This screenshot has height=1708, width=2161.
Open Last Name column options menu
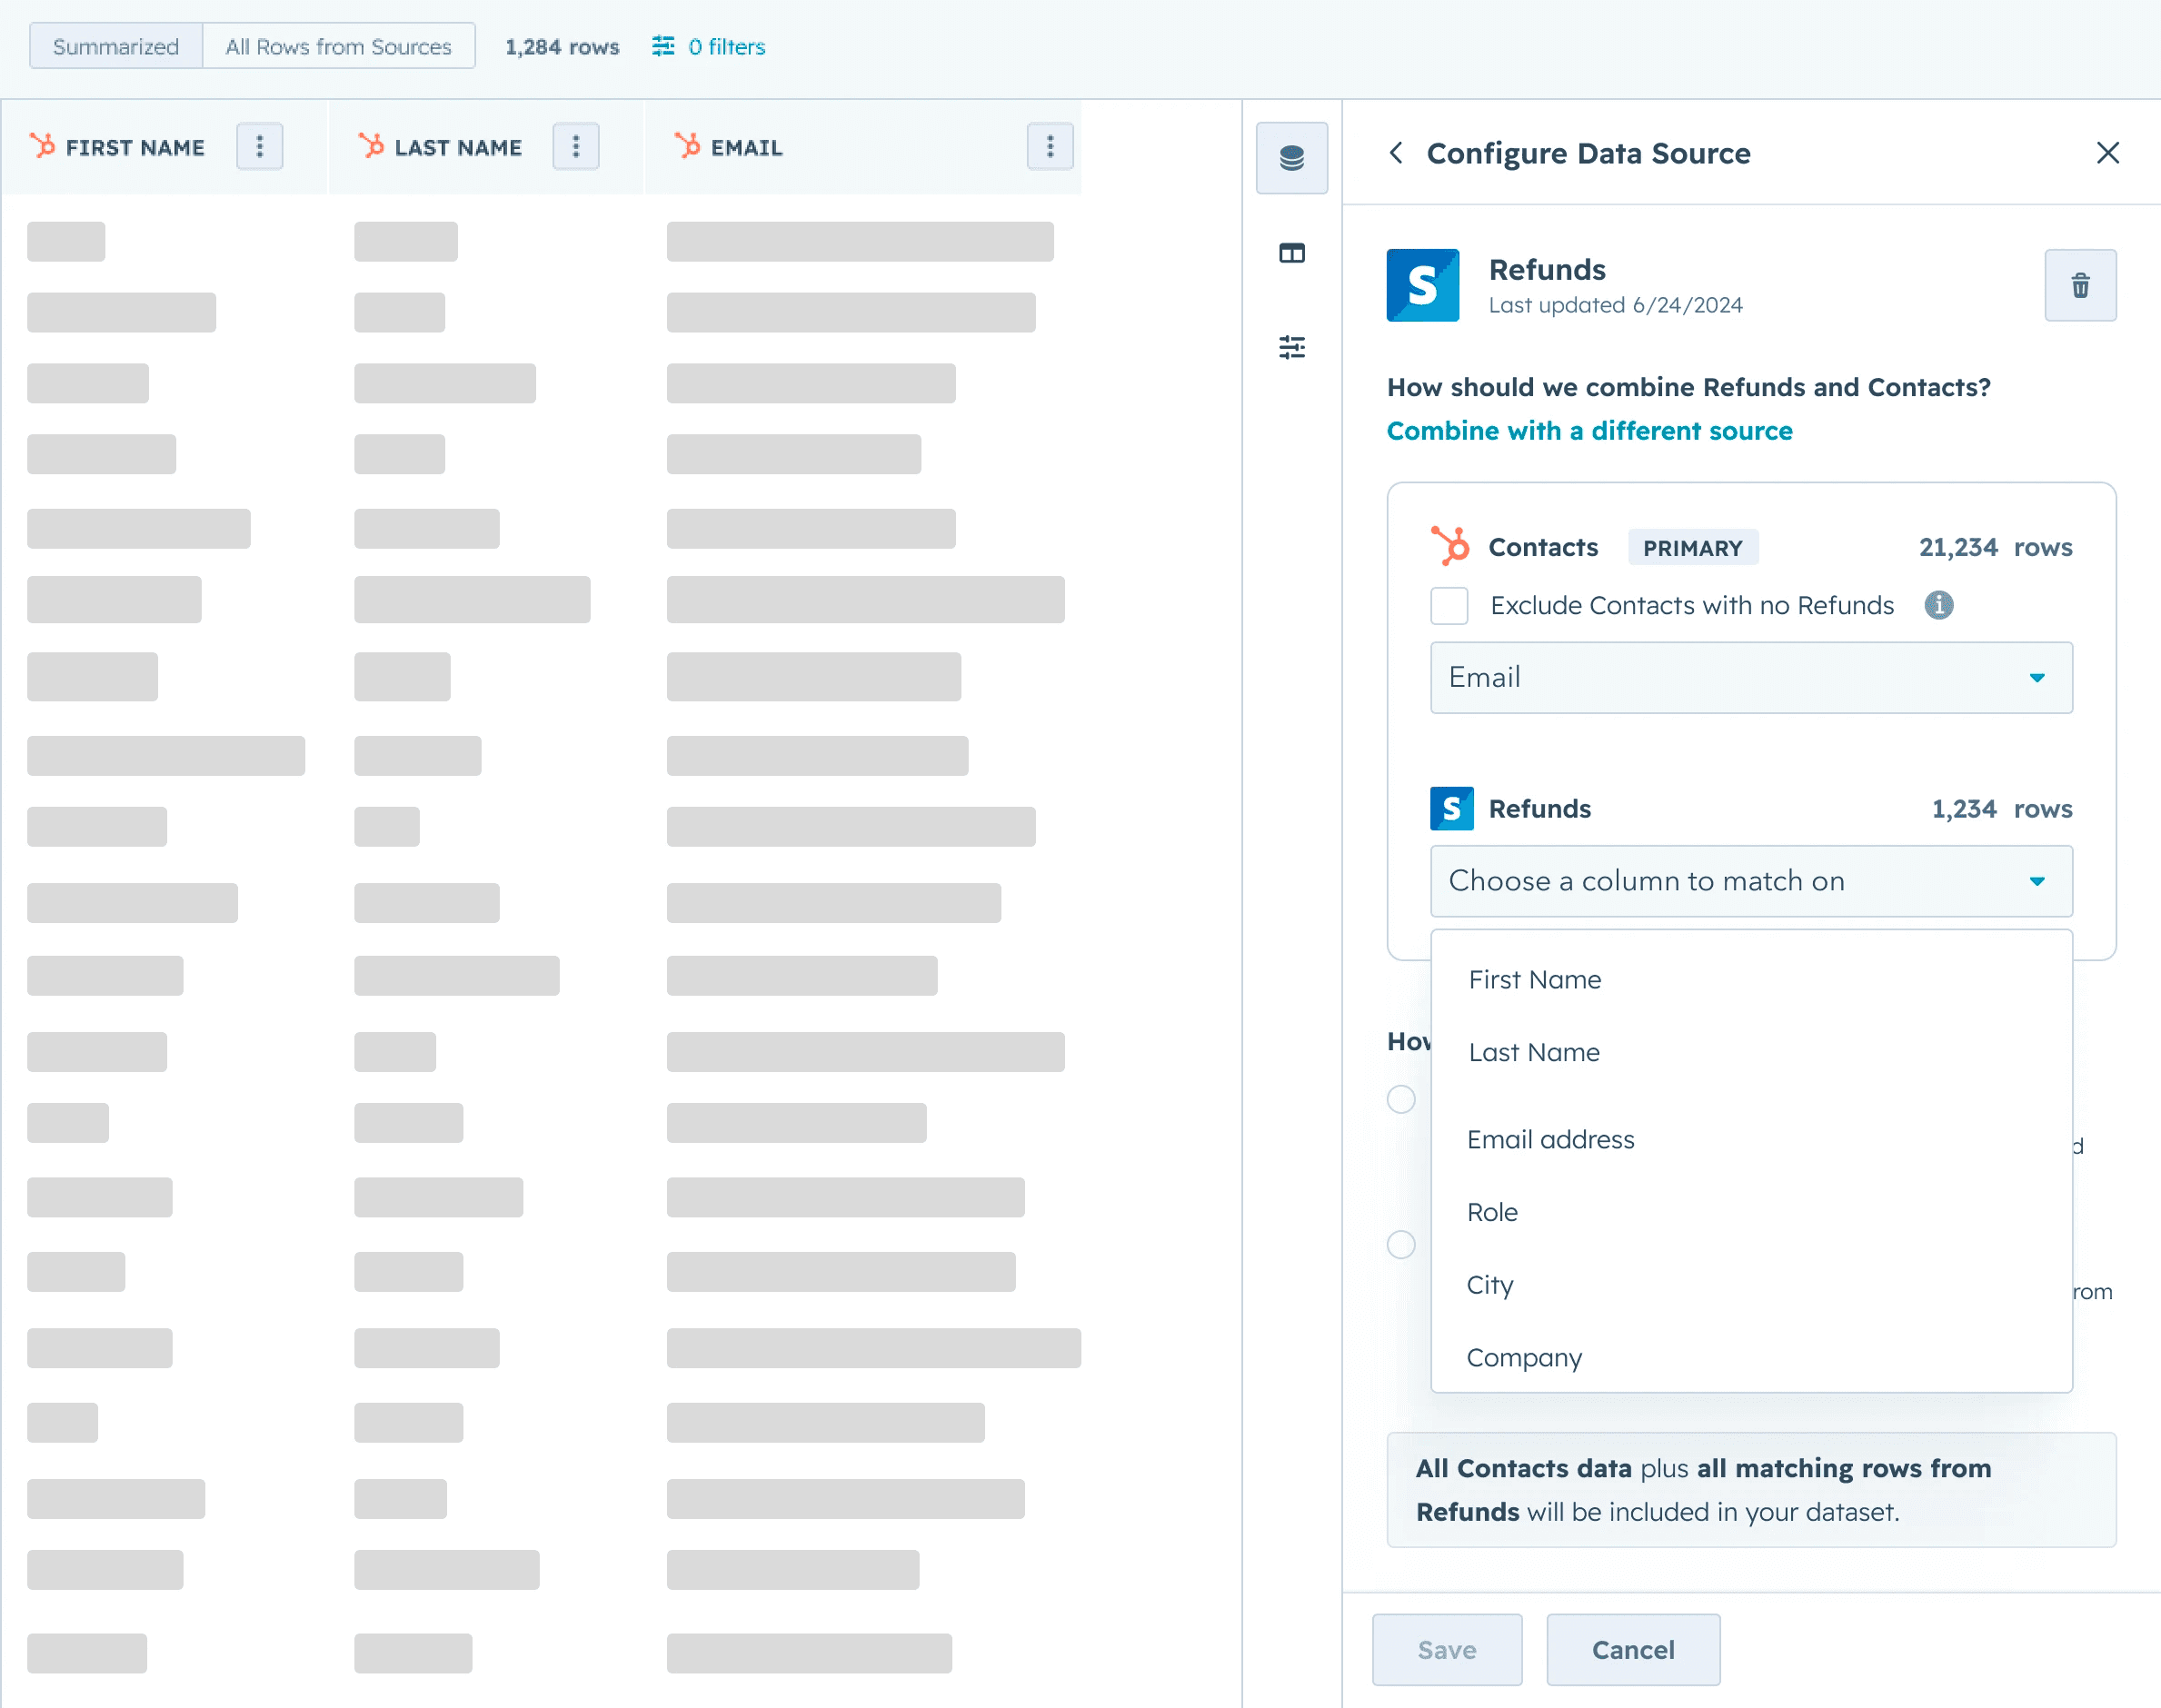coord(575,147)
